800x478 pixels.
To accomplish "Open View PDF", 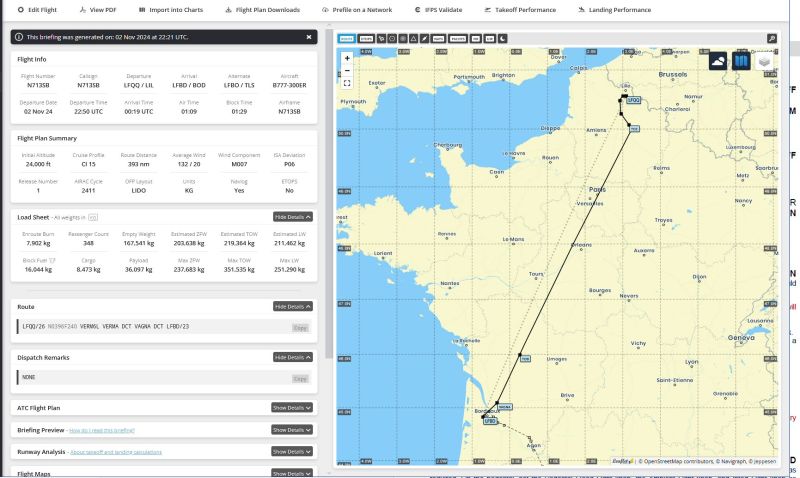I will (x=98, y=10).
